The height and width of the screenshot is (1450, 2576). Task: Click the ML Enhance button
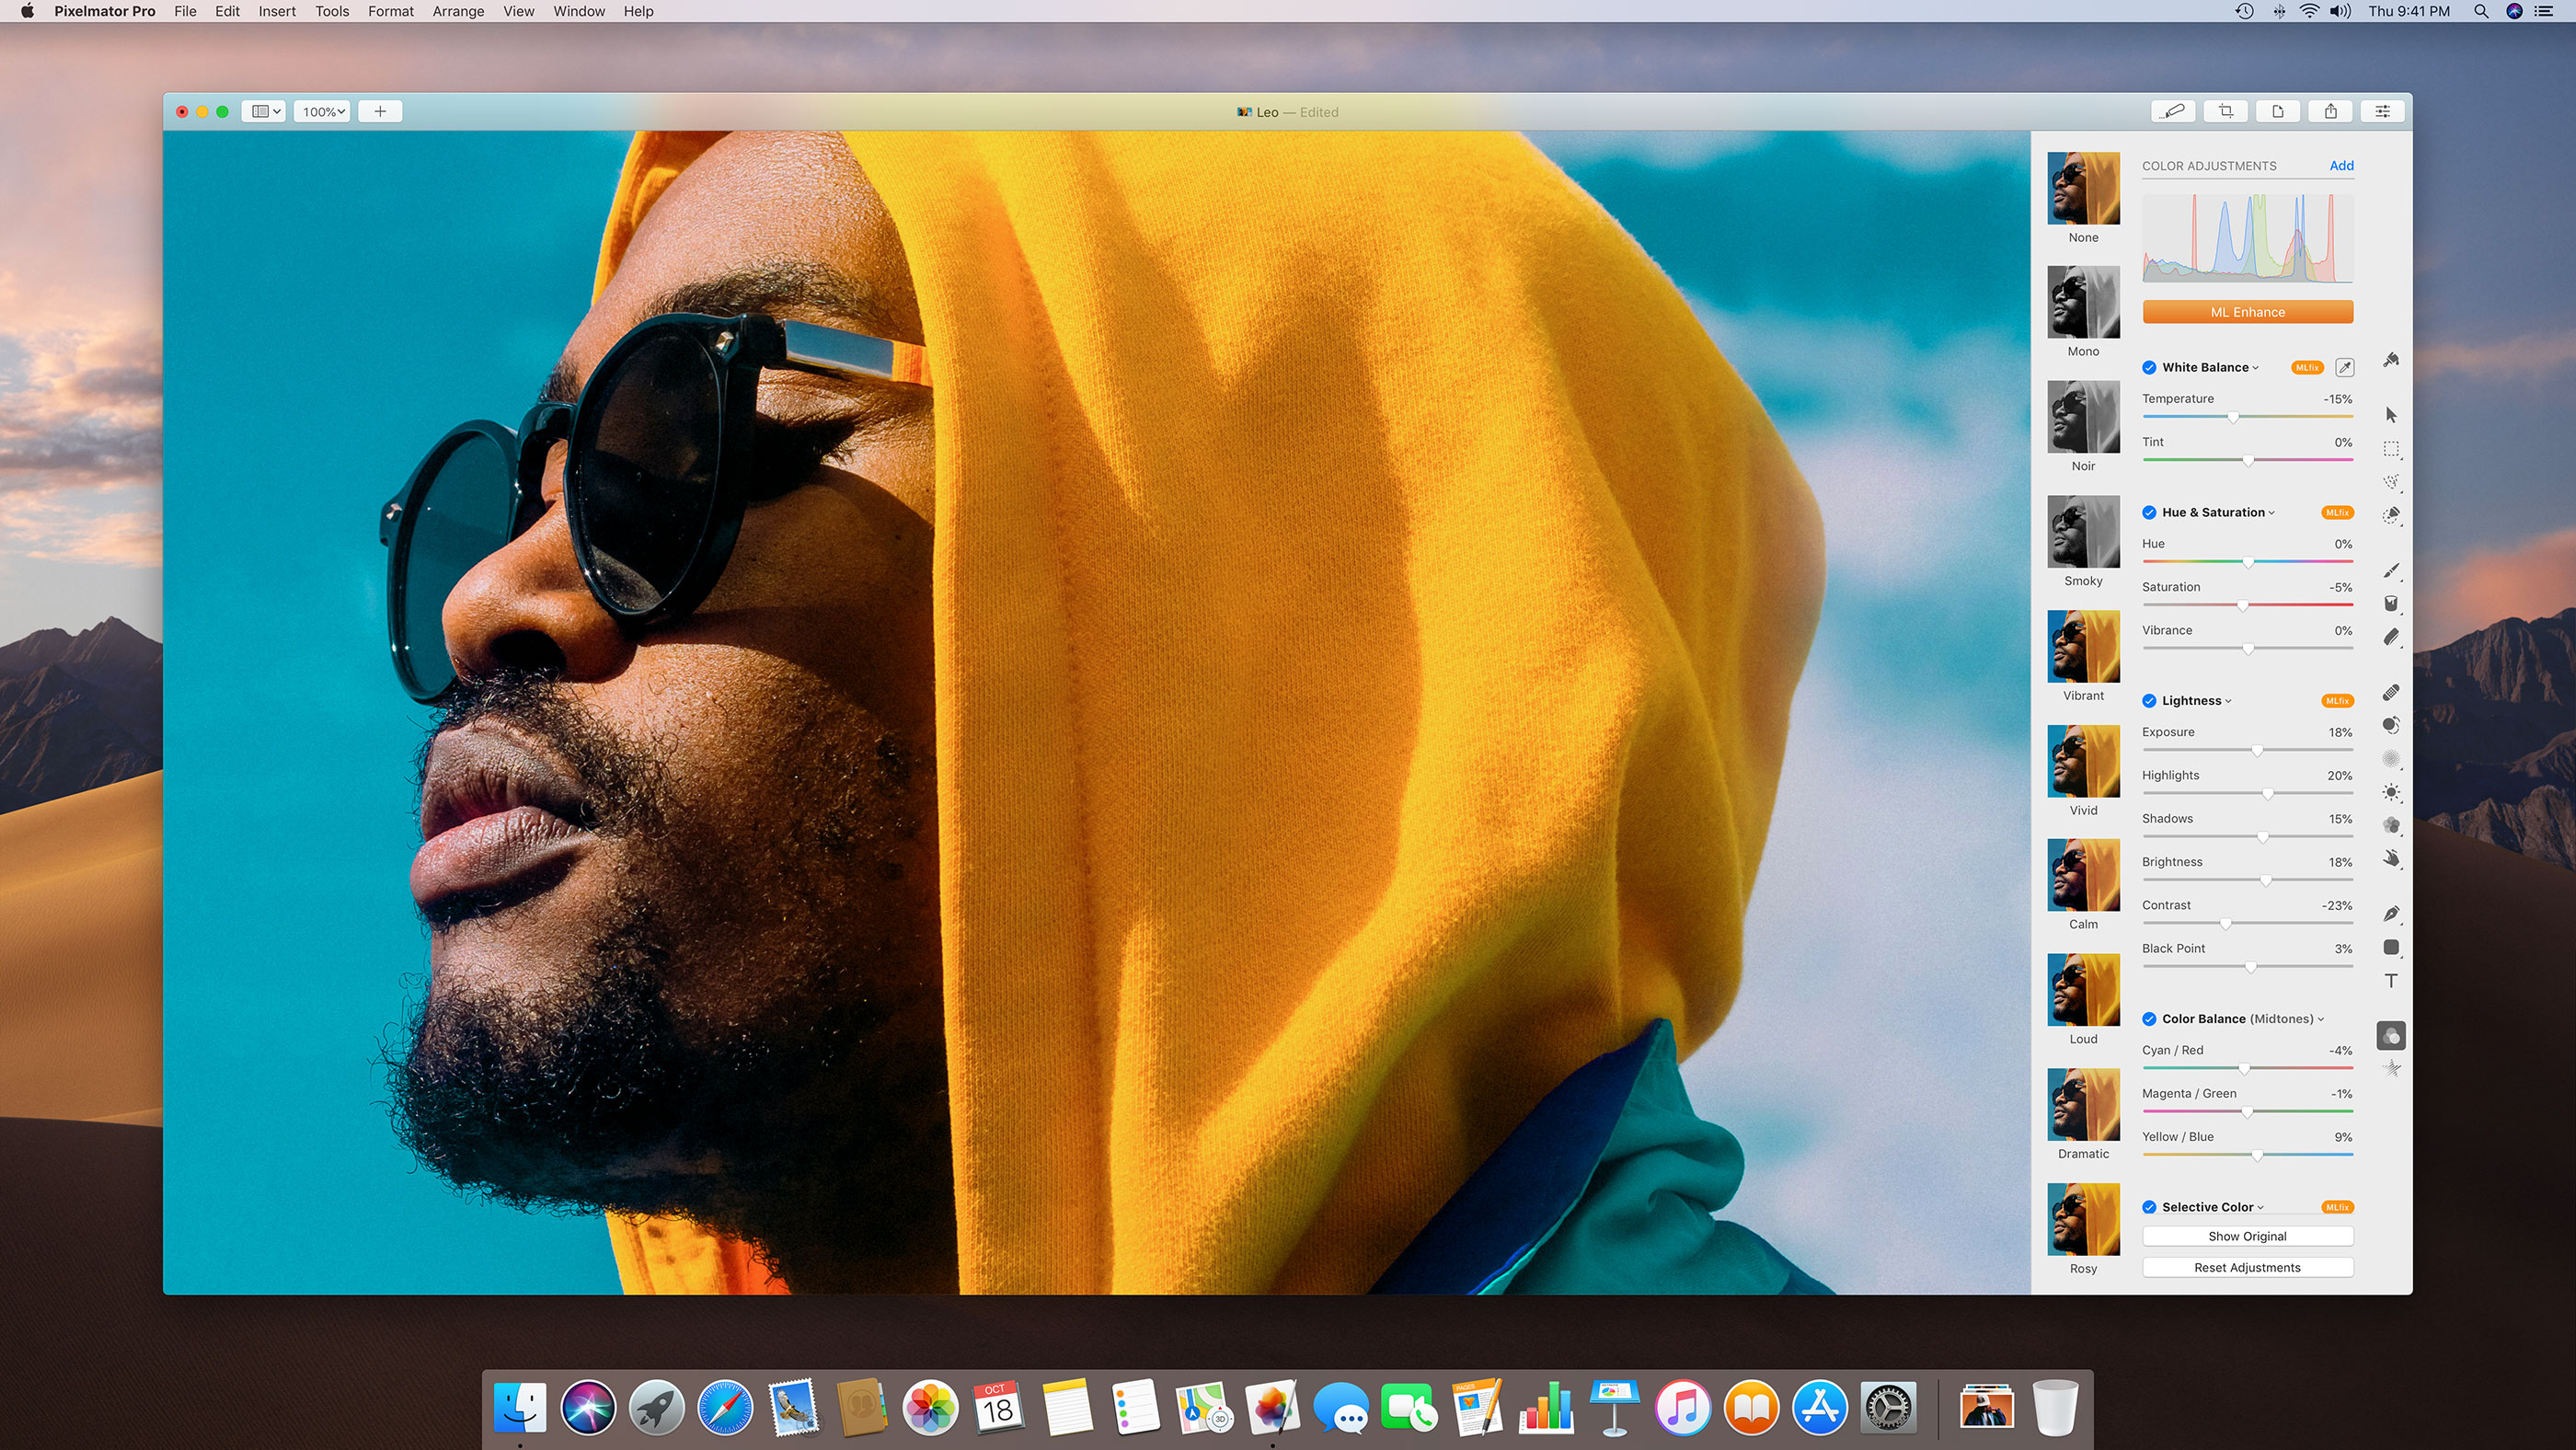(2247, 313)
